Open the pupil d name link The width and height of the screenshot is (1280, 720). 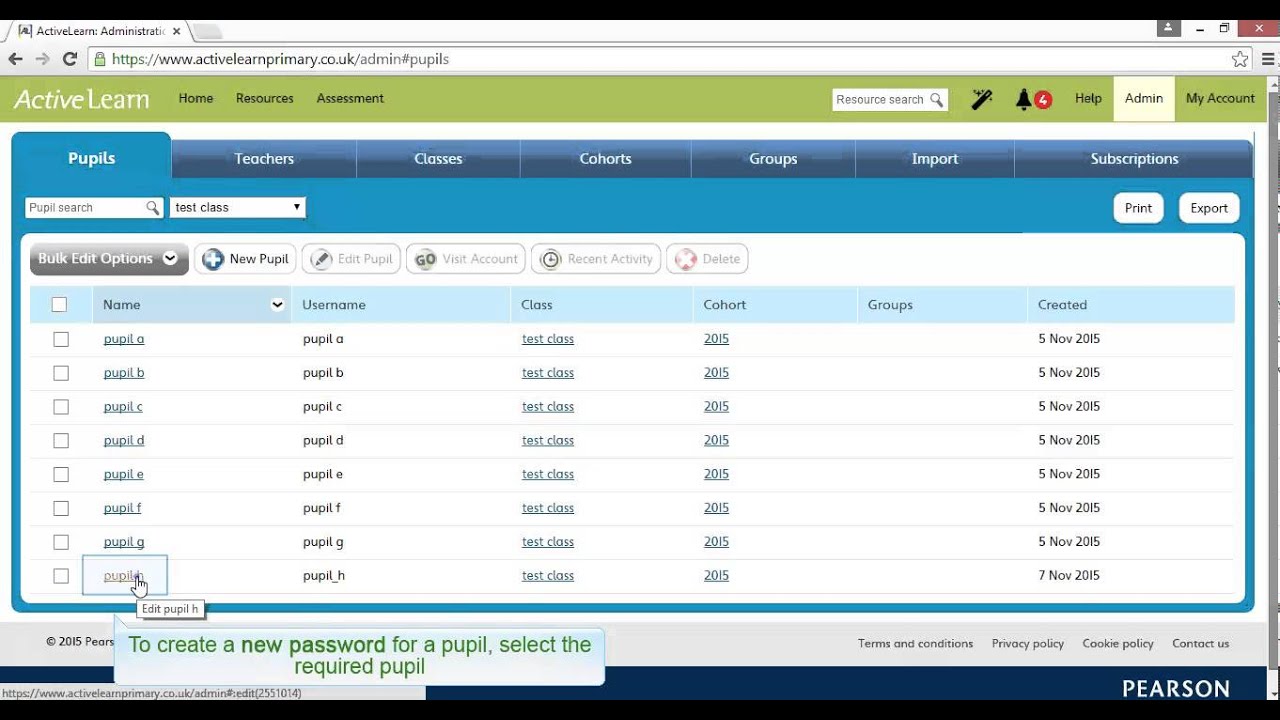[x=124, y=441]
